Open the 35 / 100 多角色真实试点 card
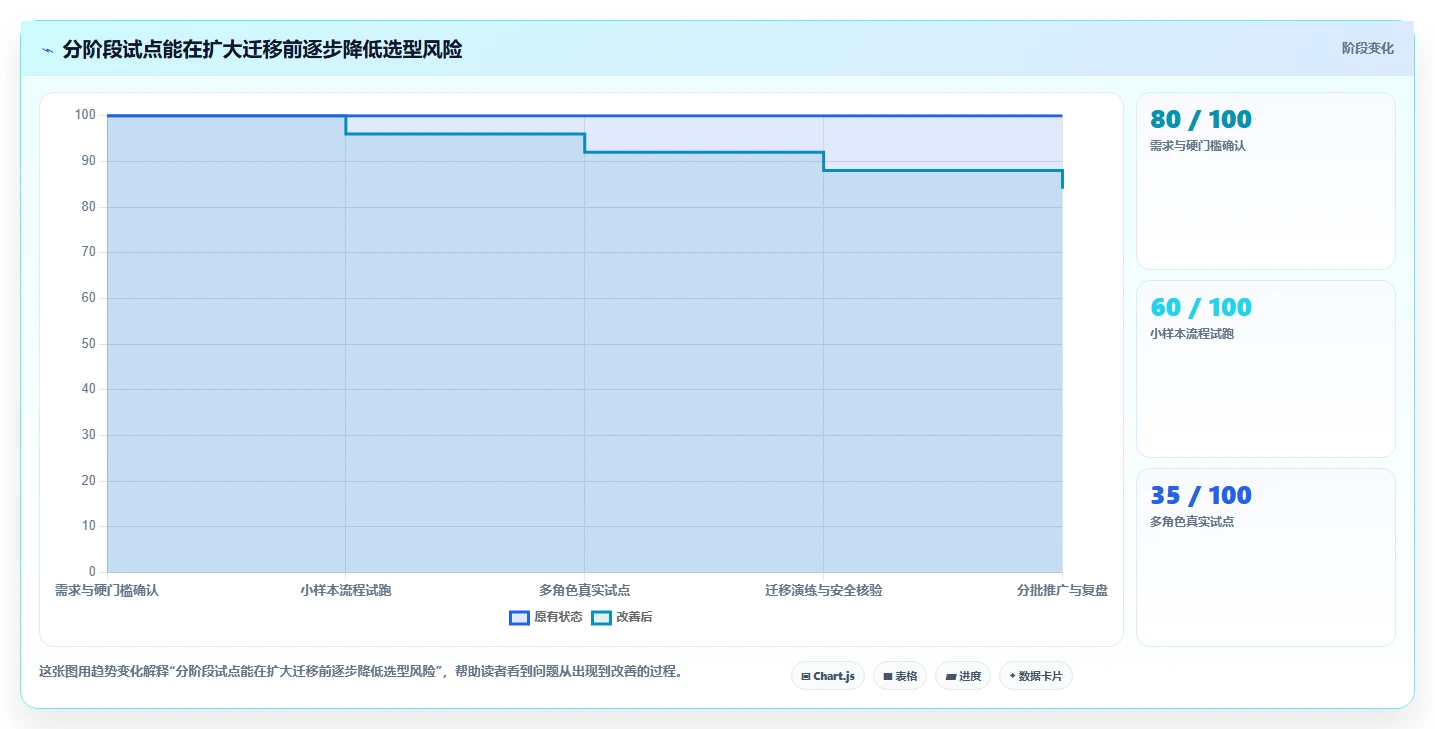Viewport: 1435px width, 729px height. 1265,557
